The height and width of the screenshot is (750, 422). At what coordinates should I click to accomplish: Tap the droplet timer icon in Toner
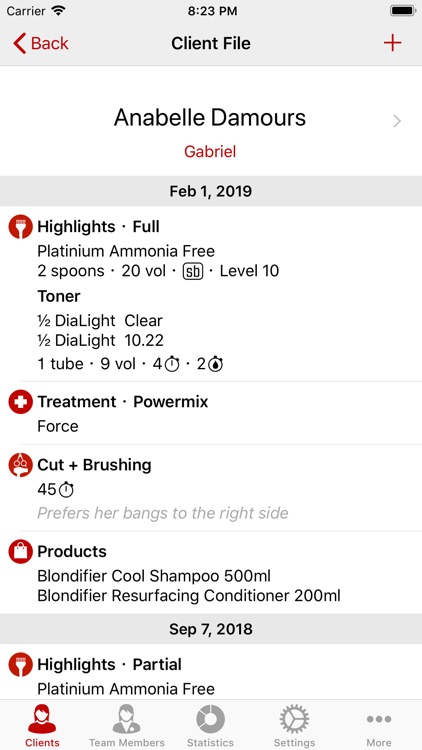tap(216, 364)
